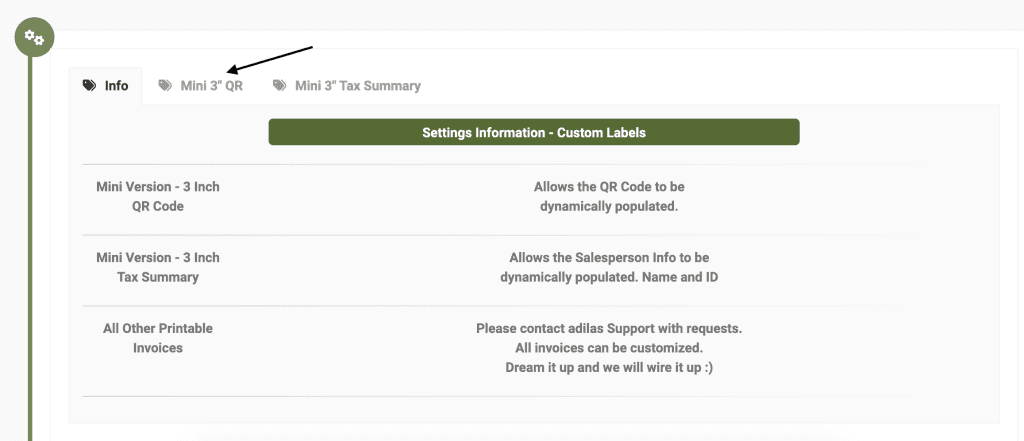The height and width of the screenshot is (441, 1024).
Task: Click Settings Information - Custom Labels banner
Action: 534,132
